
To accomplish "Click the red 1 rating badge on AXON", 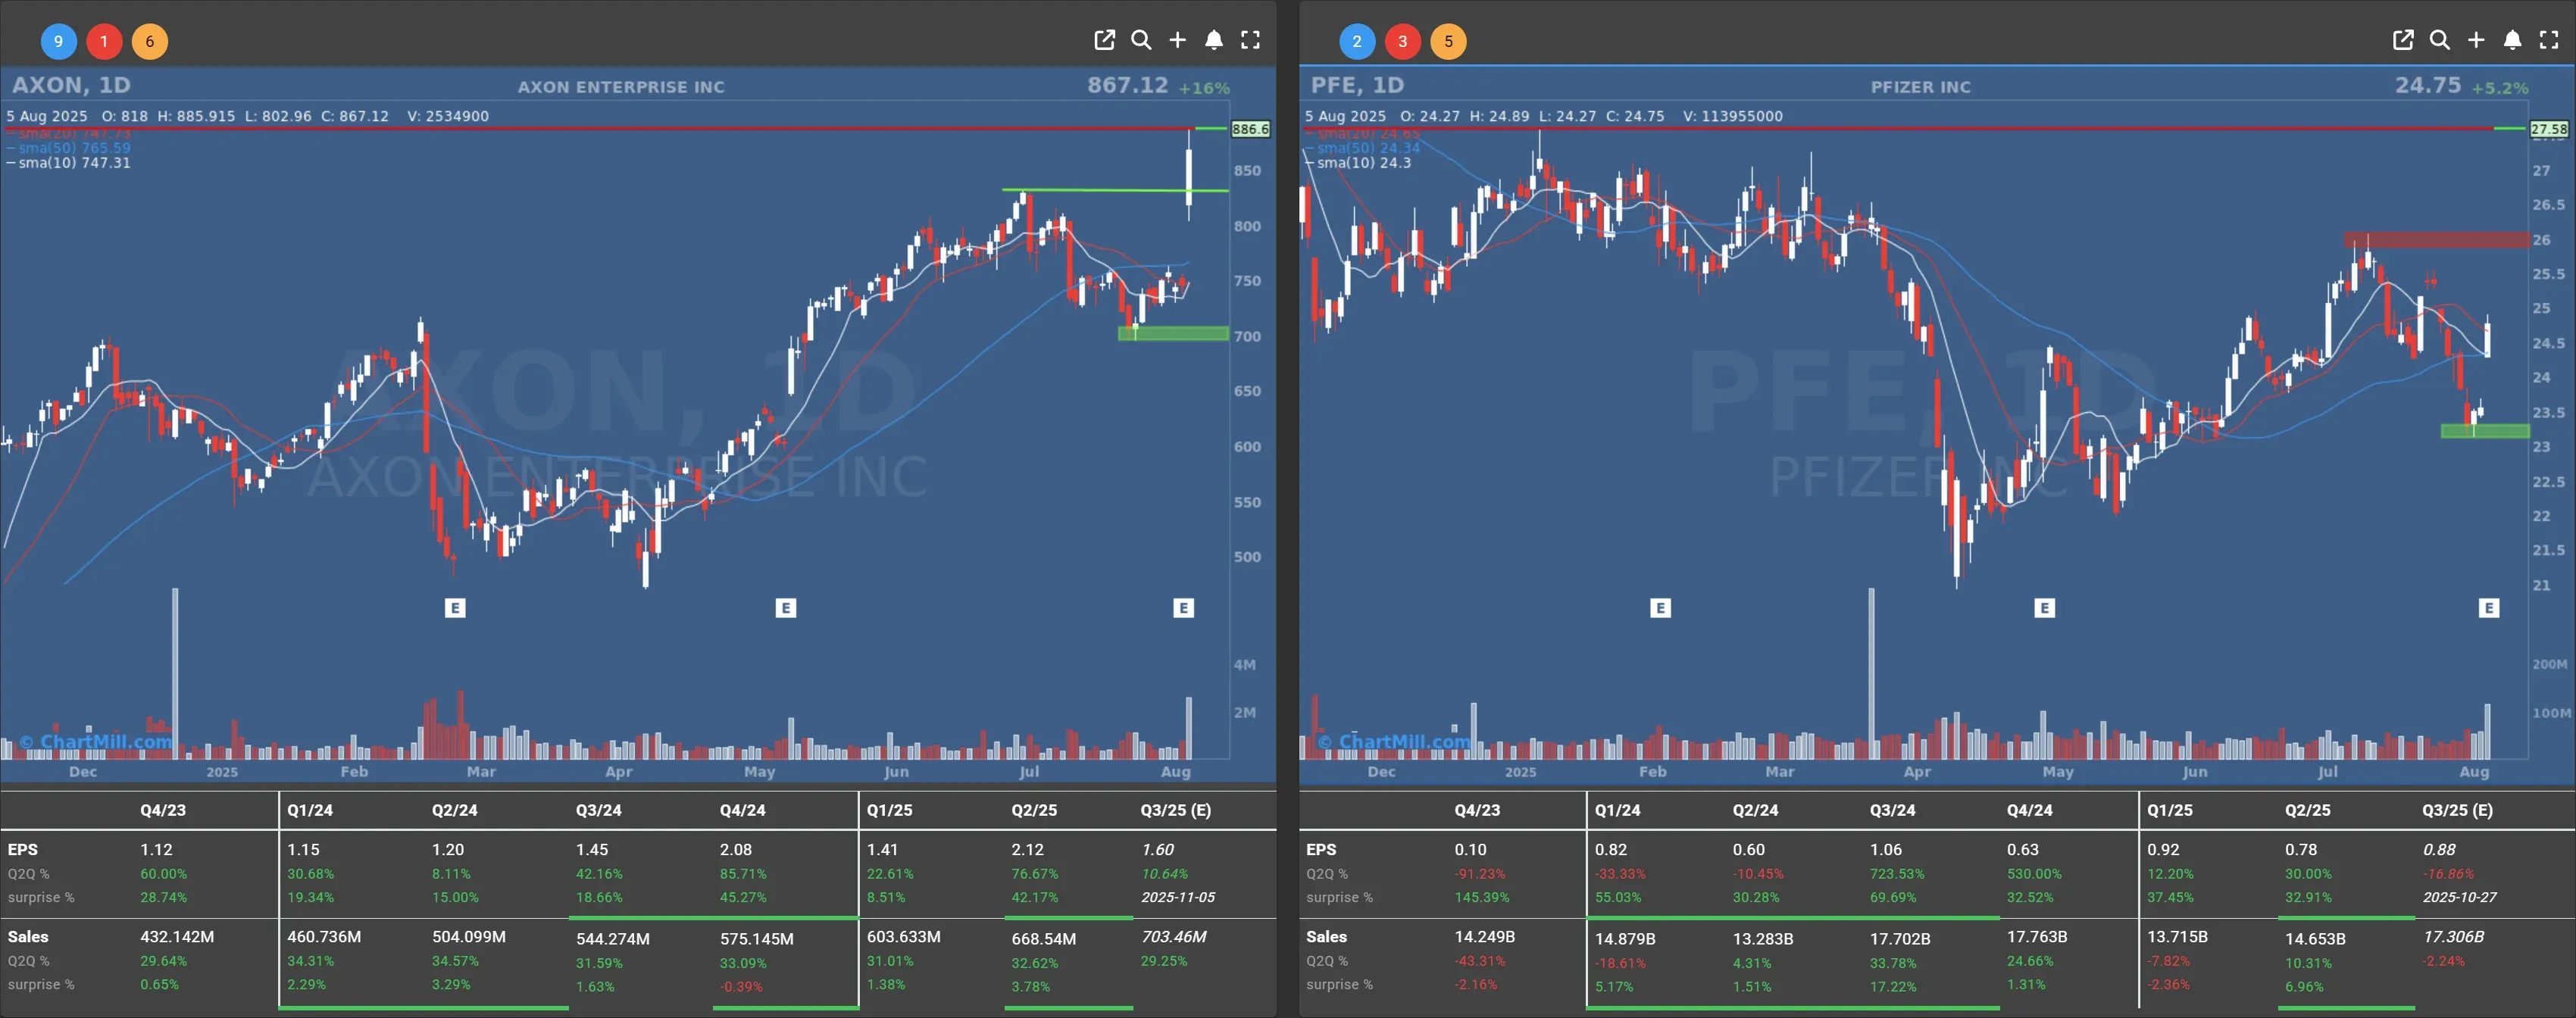I will coord(104,41).
